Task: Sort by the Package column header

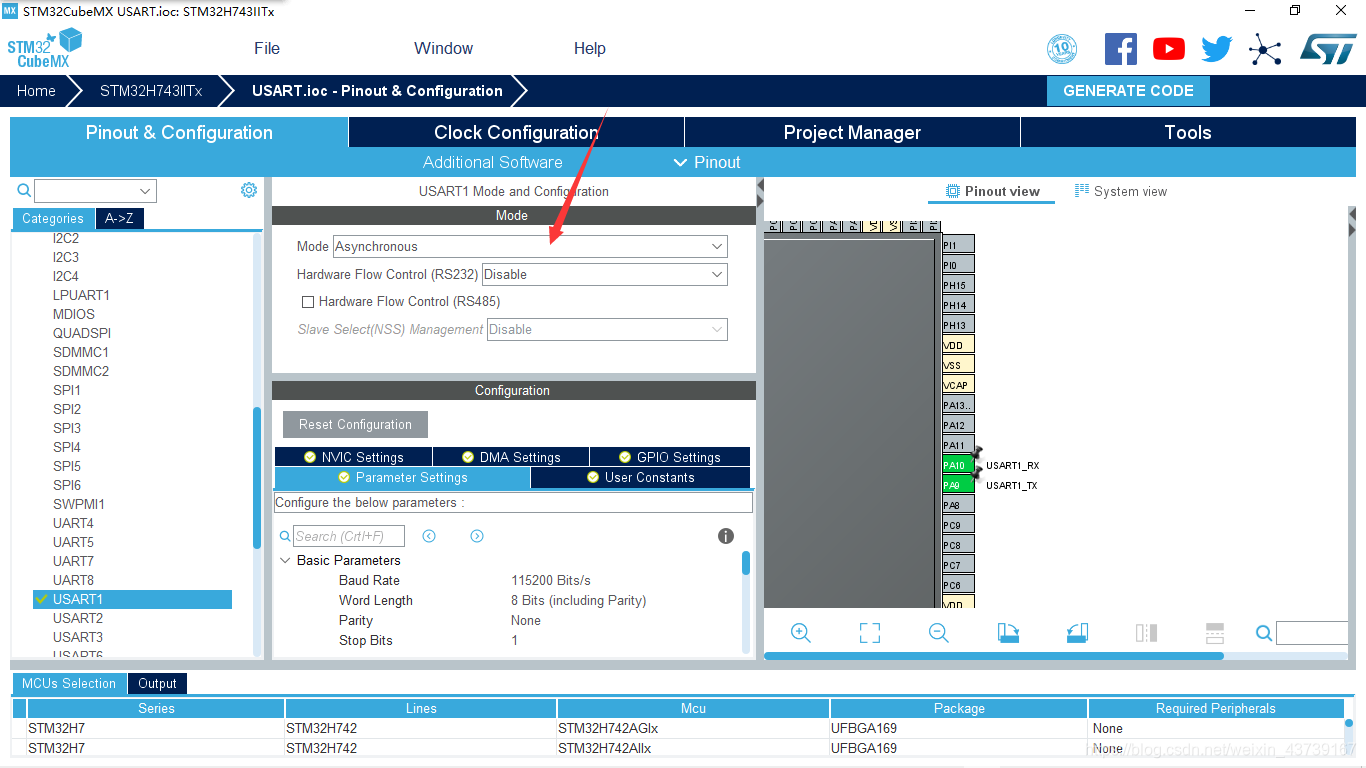Action: [959, 708]
